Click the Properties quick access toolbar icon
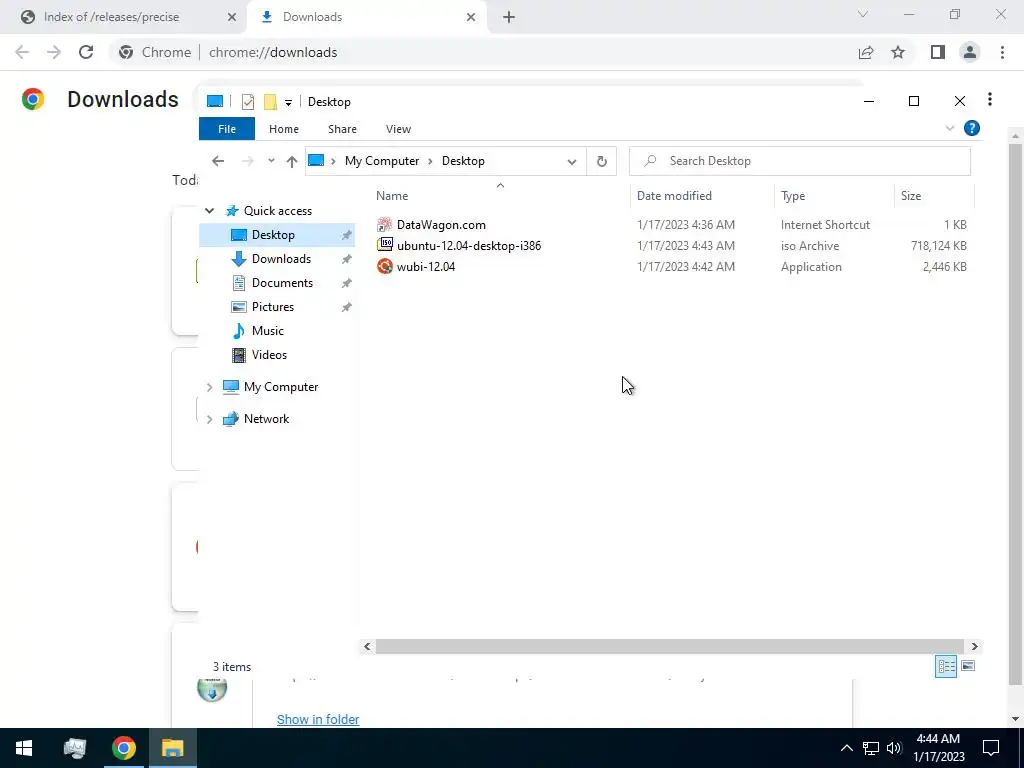The height and width of the screenshot is (768, 1024). 248,102
